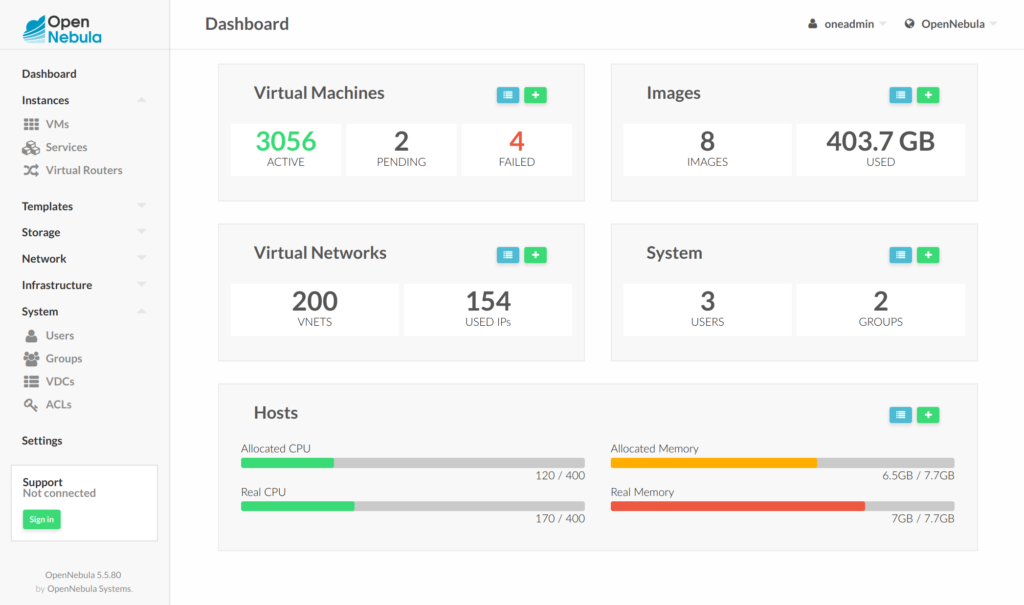Add a new host with plus icon

(x=928, y=415)
